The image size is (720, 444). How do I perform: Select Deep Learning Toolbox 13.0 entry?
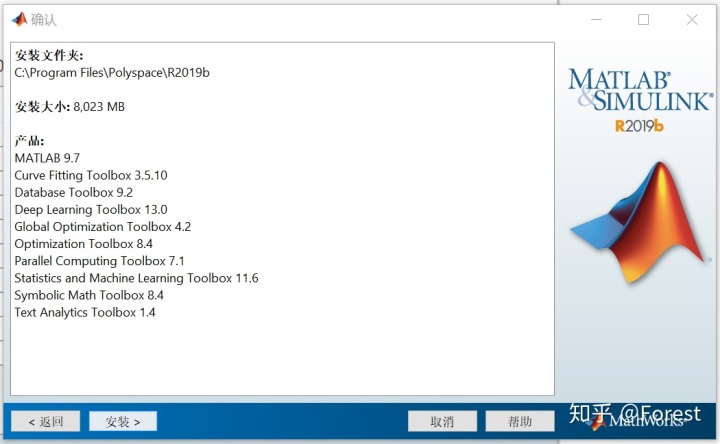pos(91,209)
